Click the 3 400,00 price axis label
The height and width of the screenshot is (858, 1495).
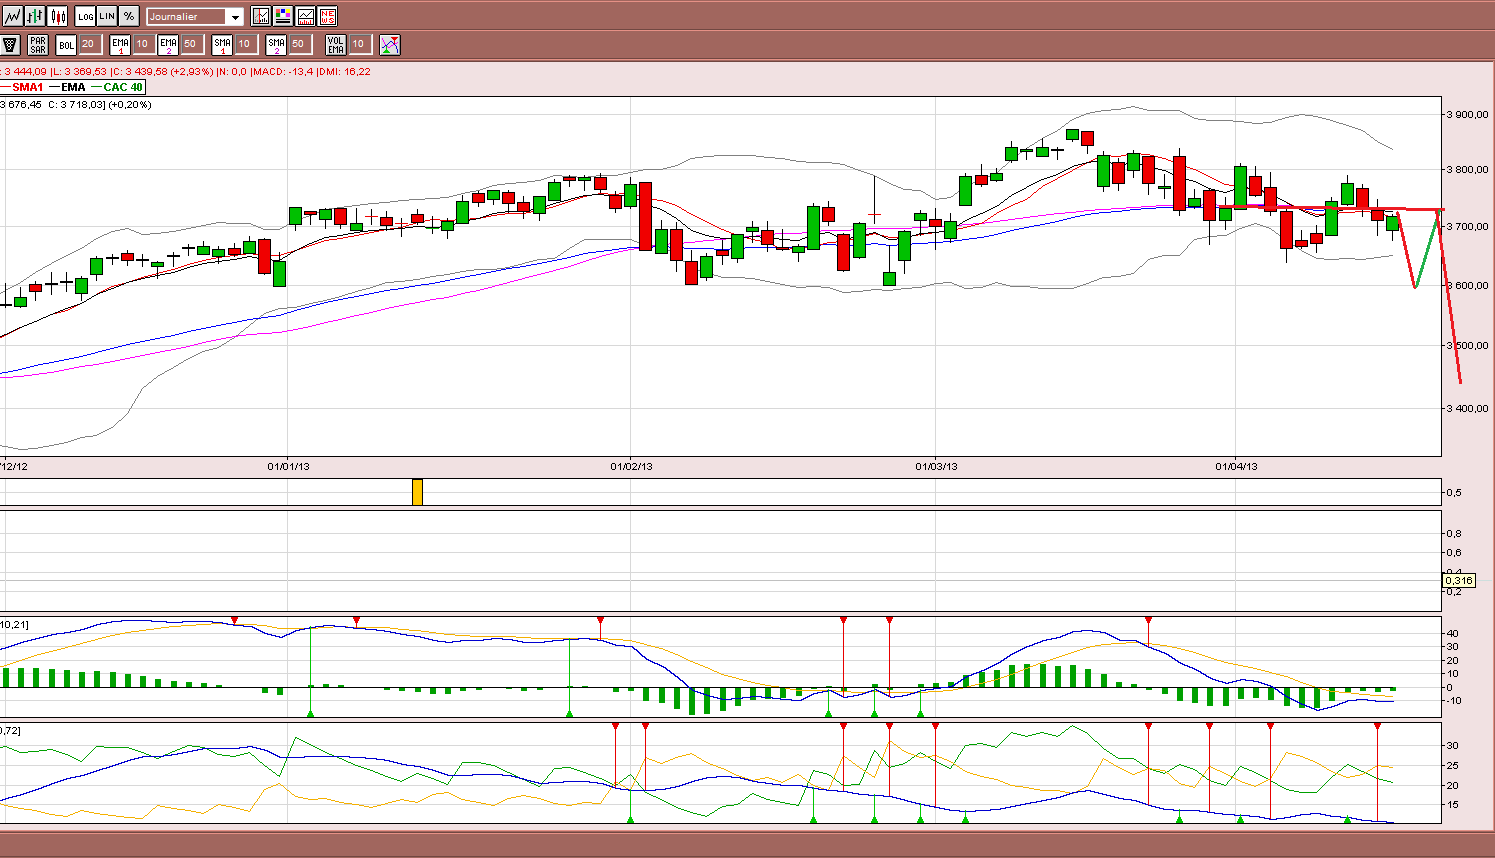tap(1467, 409)
